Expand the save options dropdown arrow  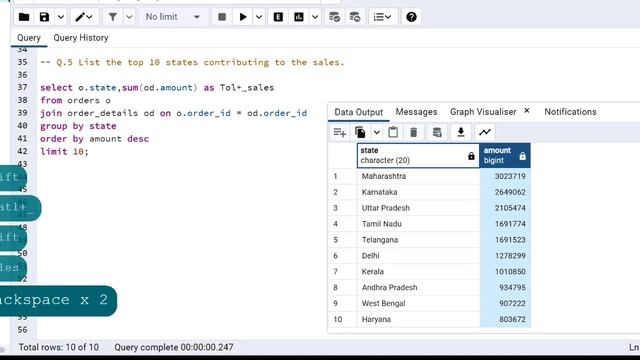click(x=60, y=17)
